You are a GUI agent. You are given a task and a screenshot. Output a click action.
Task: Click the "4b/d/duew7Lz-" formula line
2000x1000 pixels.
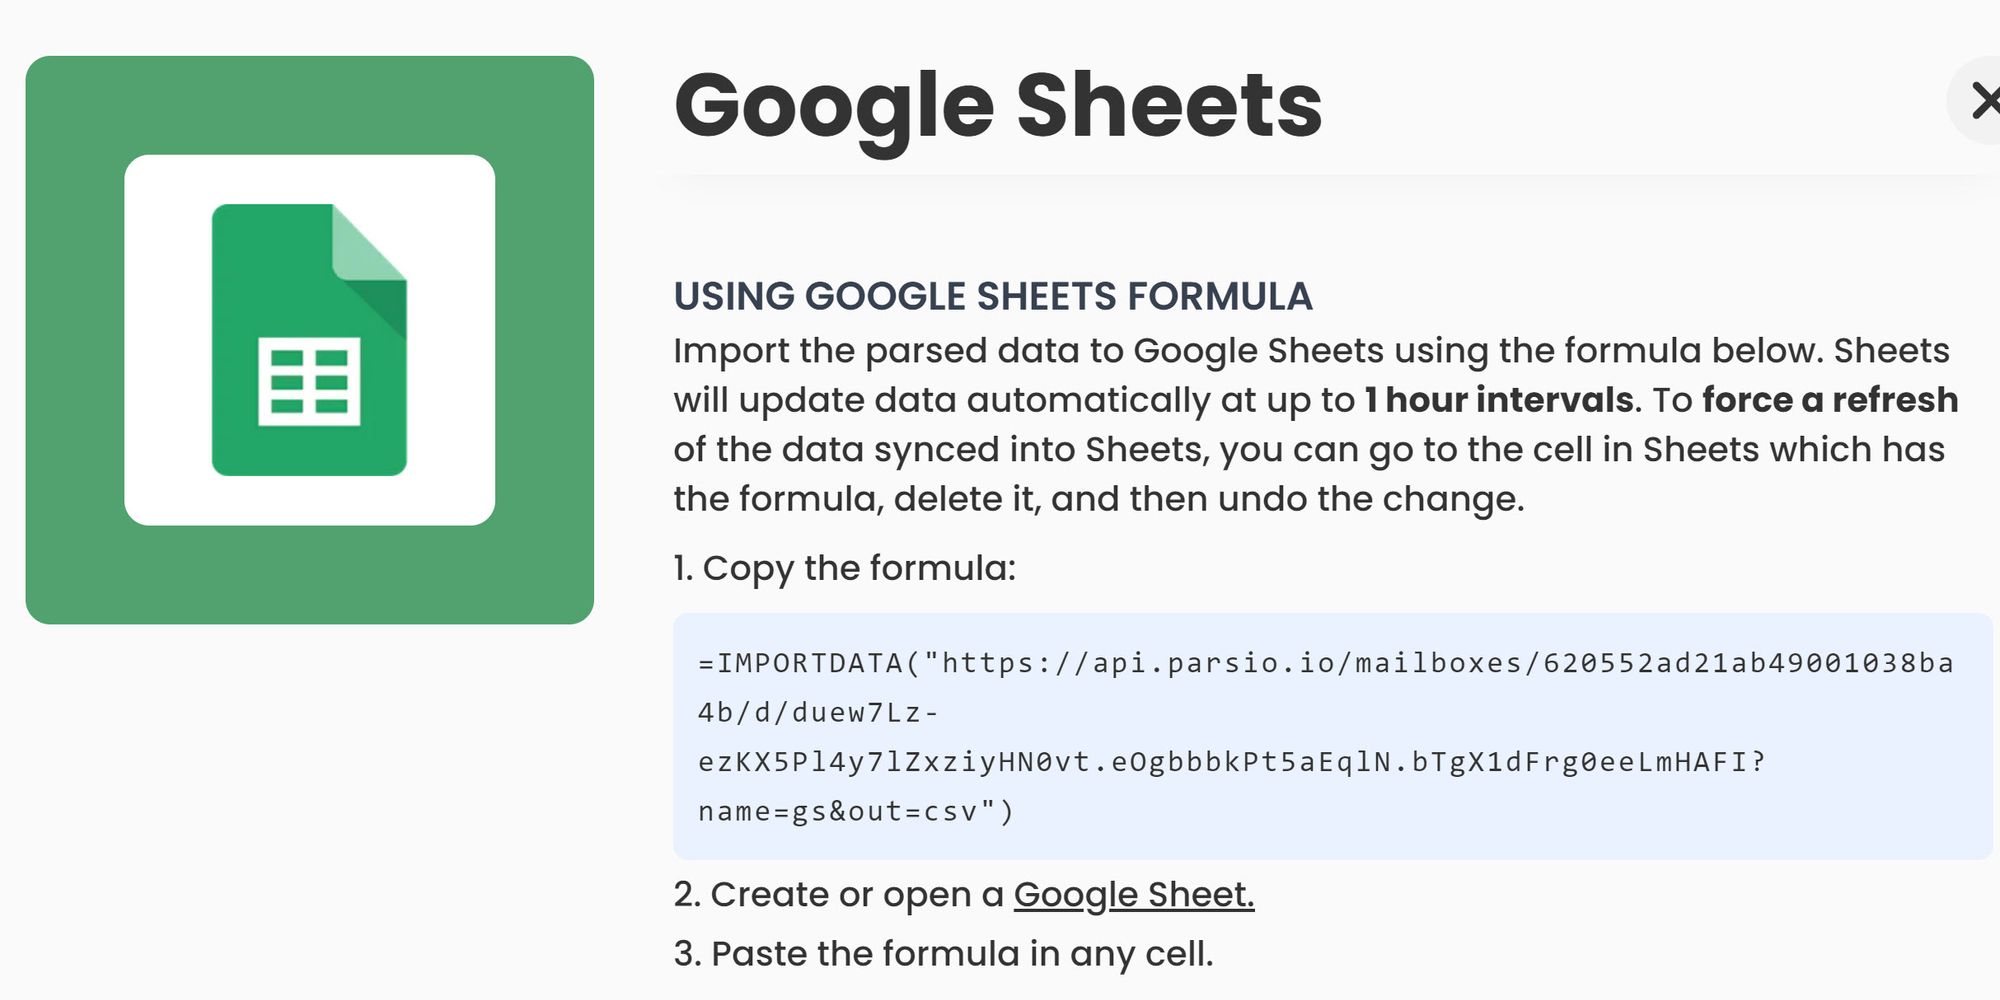[817, 713]
